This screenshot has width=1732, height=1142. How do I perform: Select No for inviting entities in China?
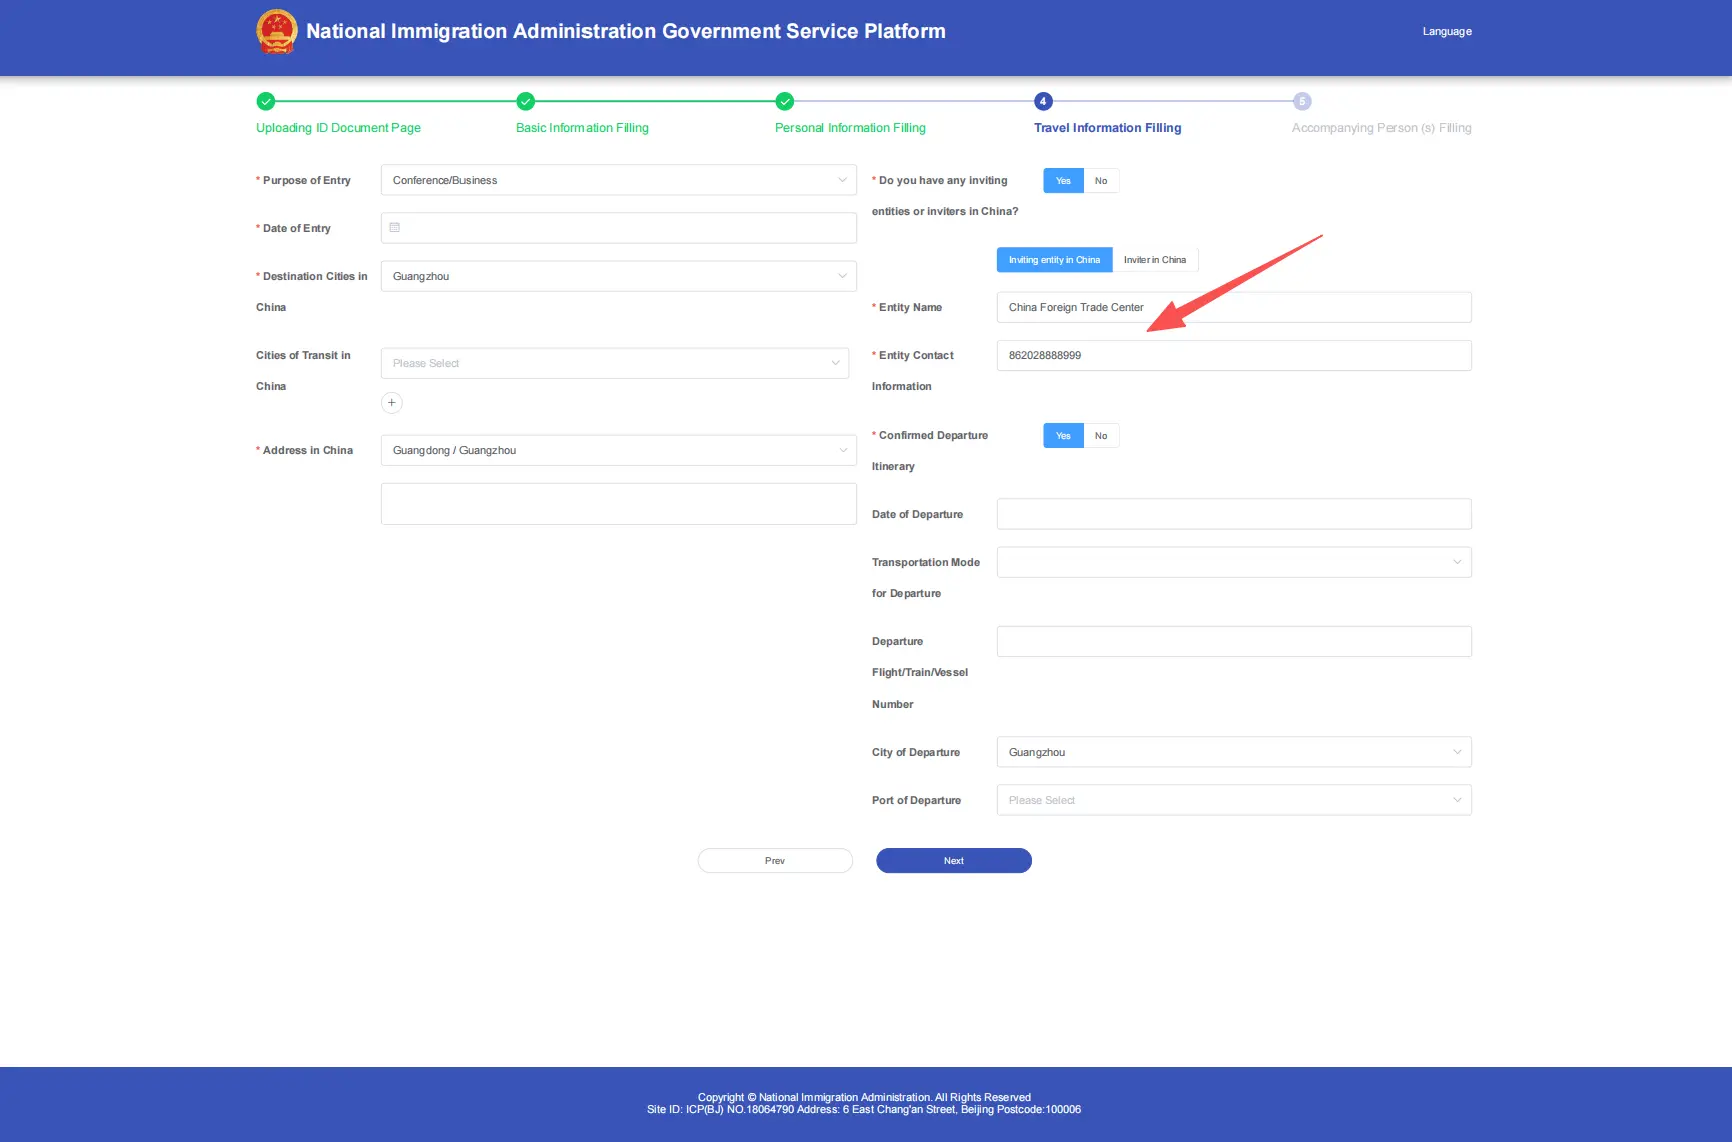click(1101, 181)
